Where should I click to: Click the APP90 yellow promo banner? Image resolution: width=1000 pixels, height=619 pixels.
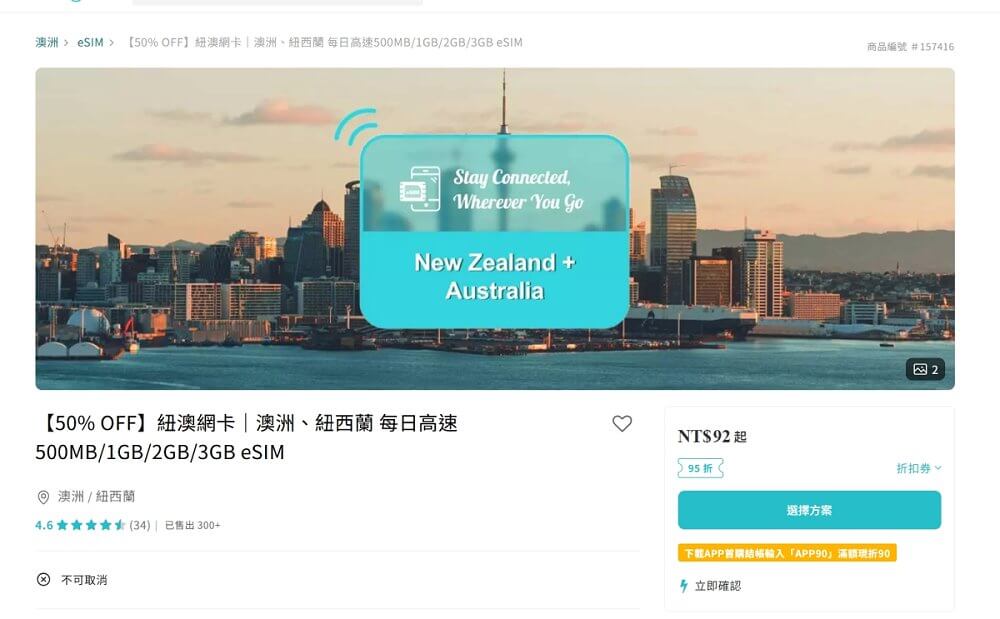point(787,553)
